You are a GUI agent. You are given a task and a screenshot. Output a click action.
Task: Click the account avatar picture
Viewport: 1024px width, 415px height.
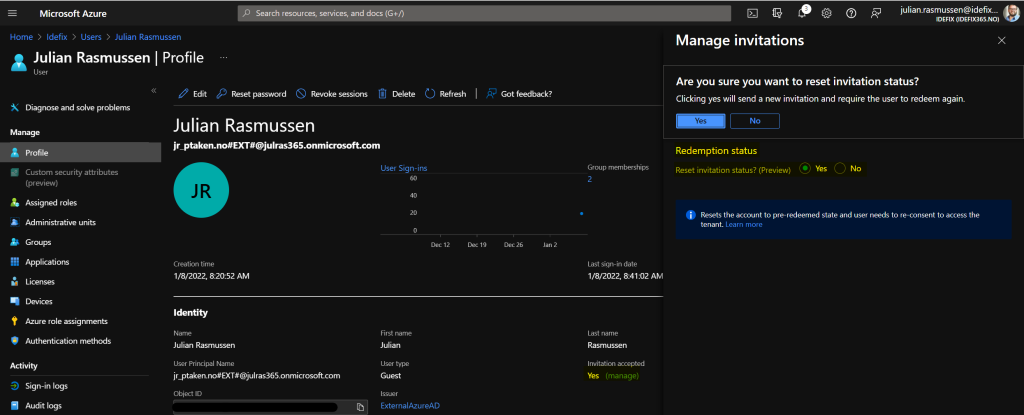click(x=1010, y=13)
